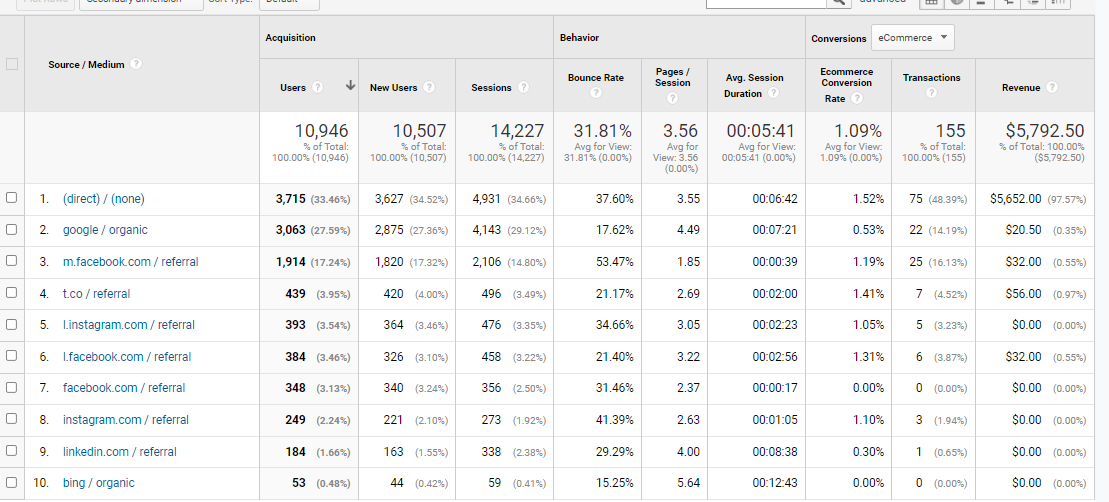Click the Acquisition group header
The image size is (1109, 502).
click(291, 37)
